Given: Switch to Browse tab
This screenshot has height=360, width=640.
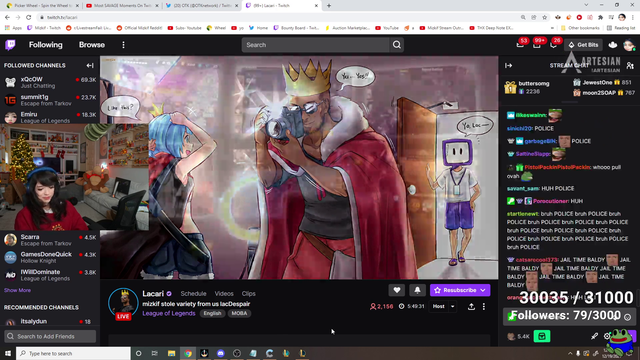Looking at the screenshot, I should [x=92, y=45].
